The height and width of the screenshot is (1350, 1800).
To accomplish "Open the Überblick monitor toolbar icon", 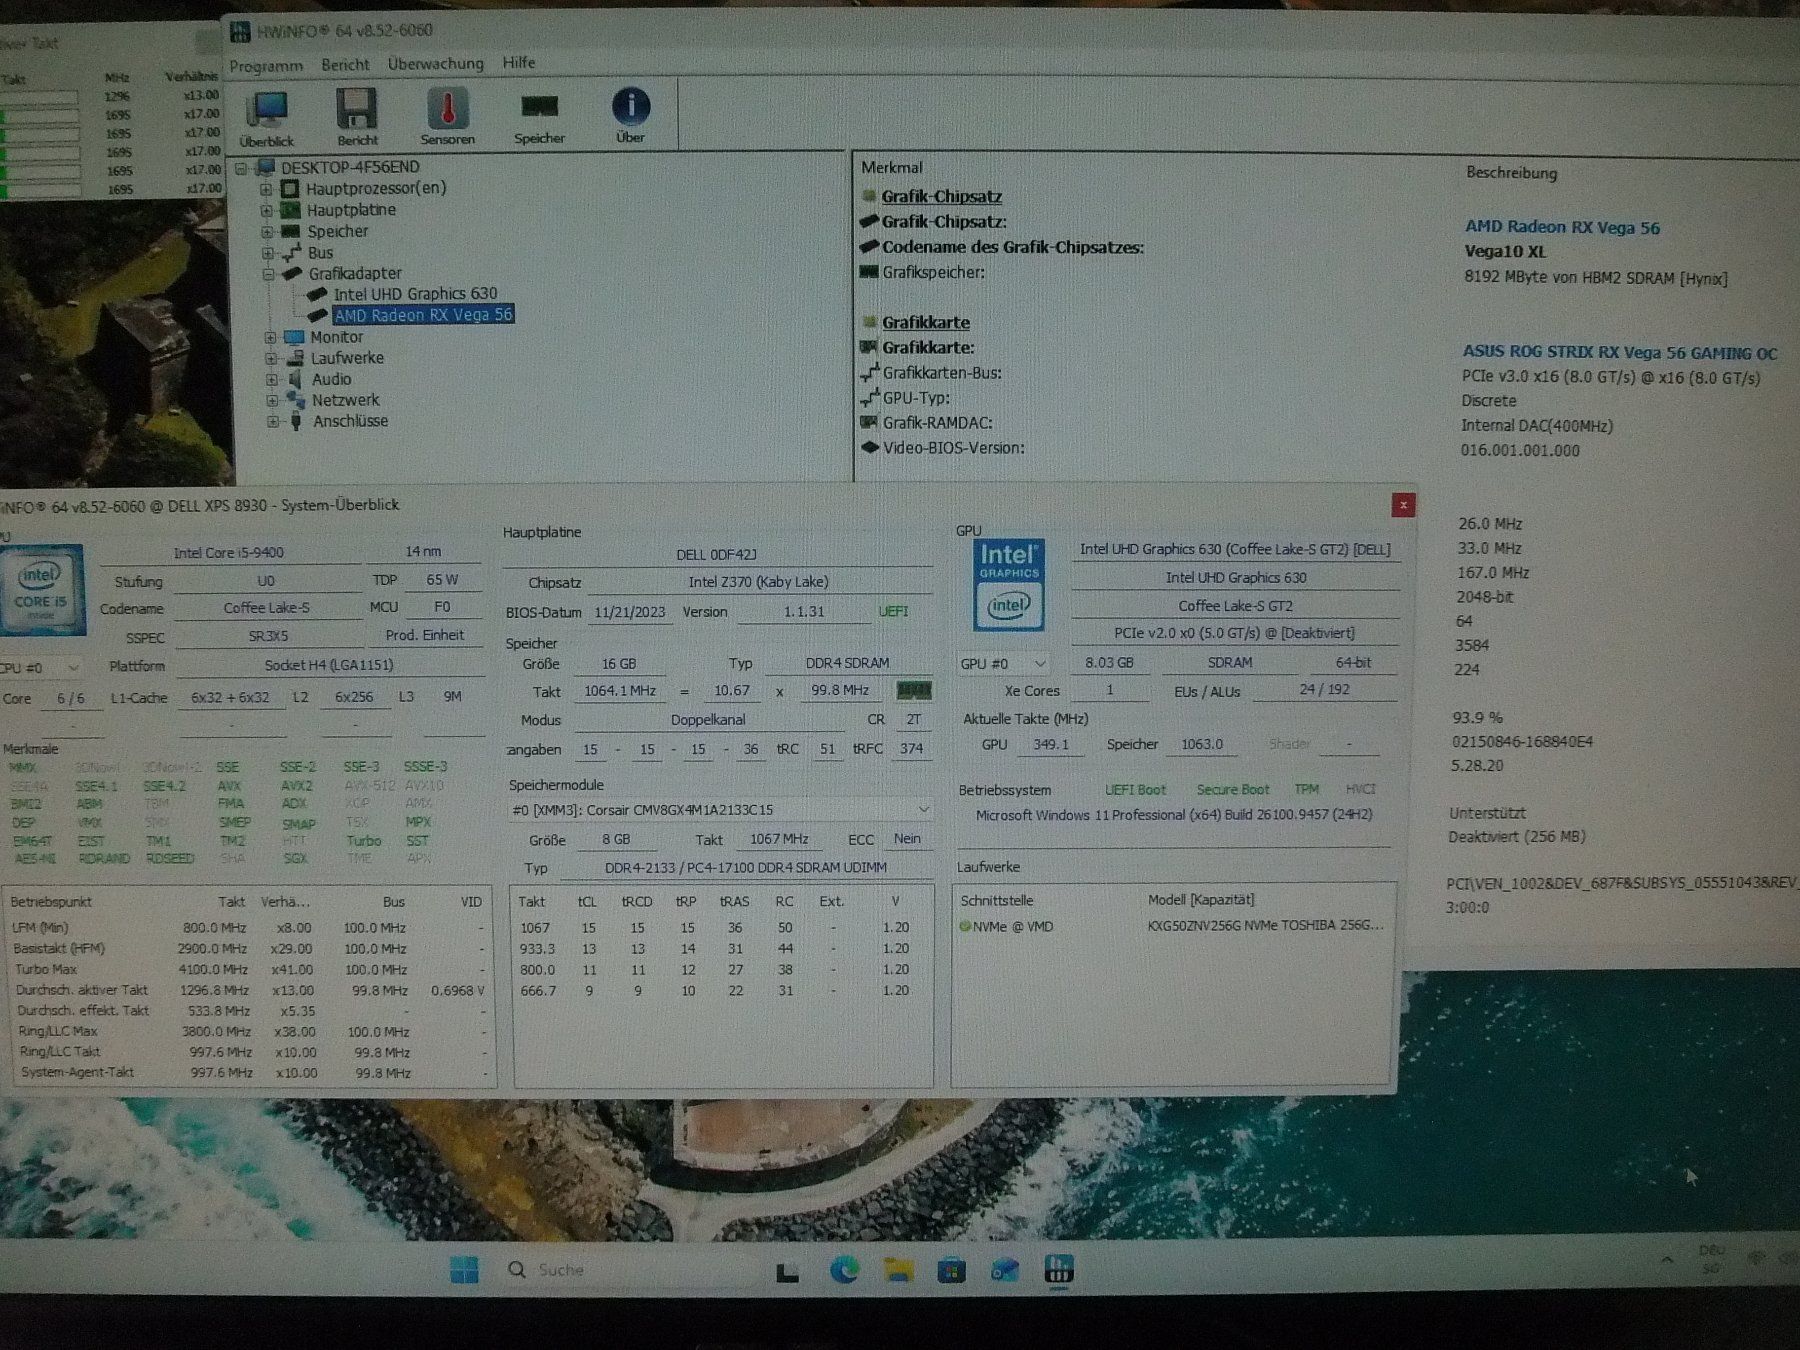I will point(267,118).
